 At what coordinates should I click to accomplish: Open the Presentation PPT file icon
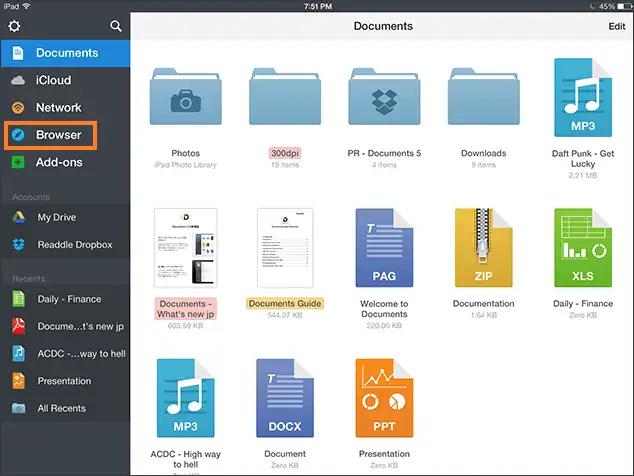point(385,398)
